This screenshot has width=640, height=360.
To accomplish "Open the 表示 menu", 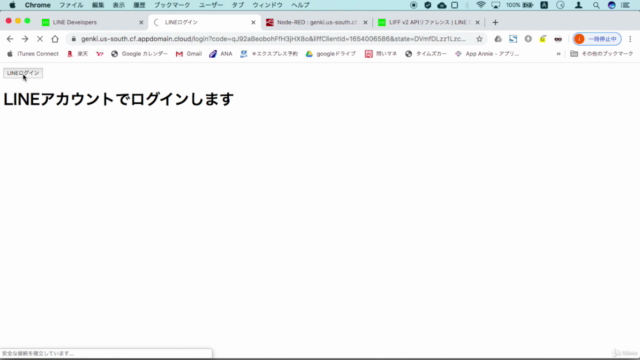I will click(x=119, y=5).
